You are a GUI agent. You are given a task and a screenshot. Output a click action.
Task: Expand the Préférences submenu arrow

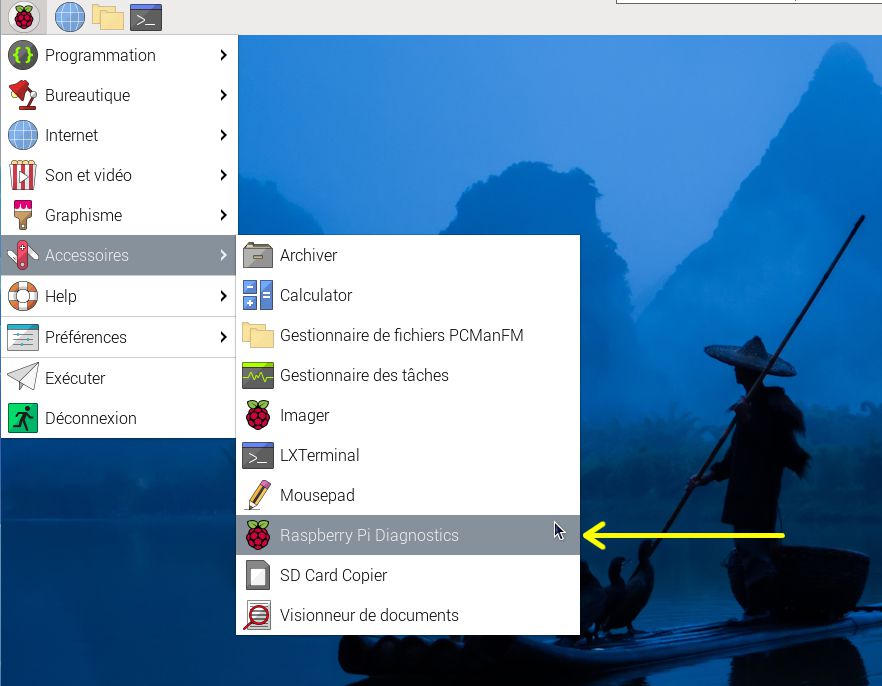(223, 337)
